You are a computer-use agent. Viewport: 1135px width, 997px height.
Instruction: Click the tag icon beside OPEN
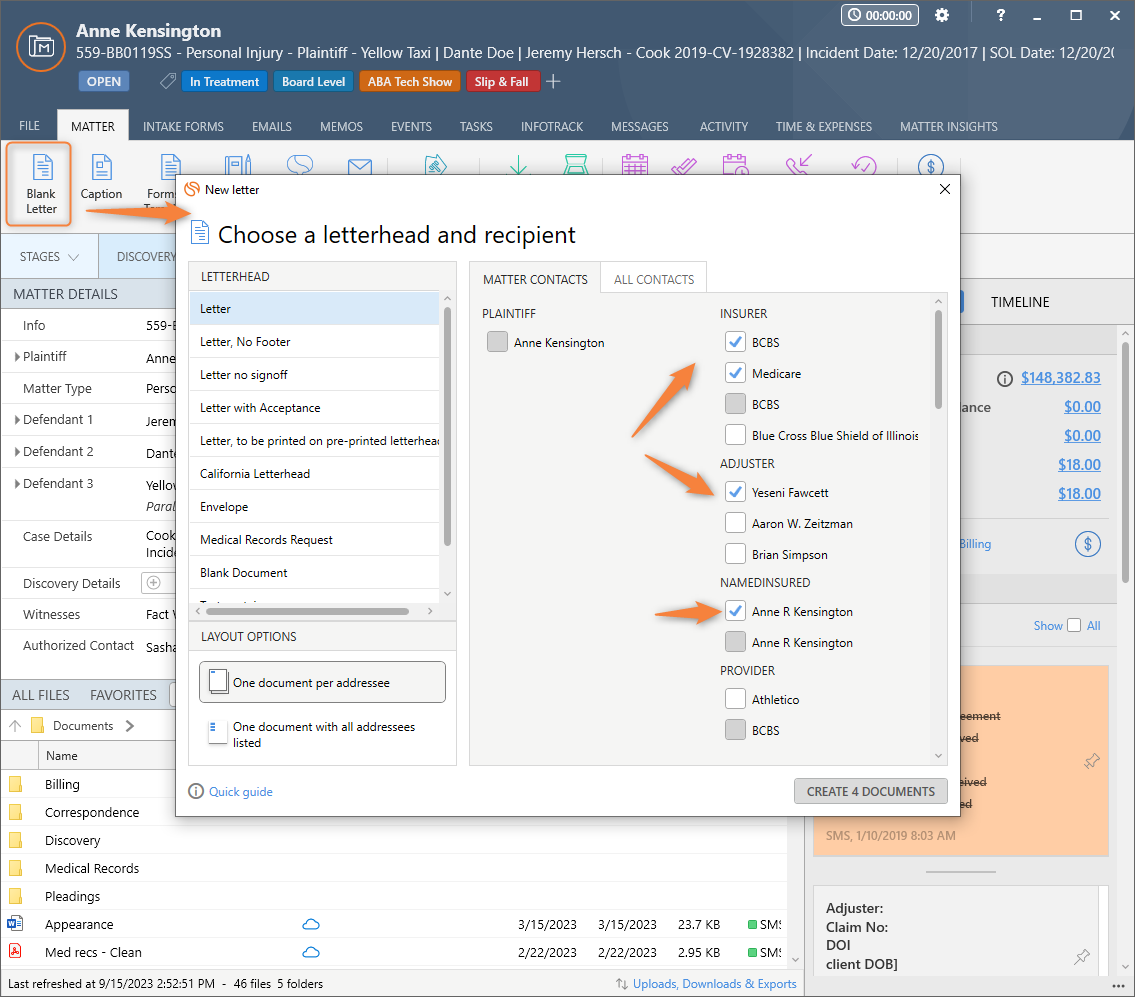pos(167,81)
